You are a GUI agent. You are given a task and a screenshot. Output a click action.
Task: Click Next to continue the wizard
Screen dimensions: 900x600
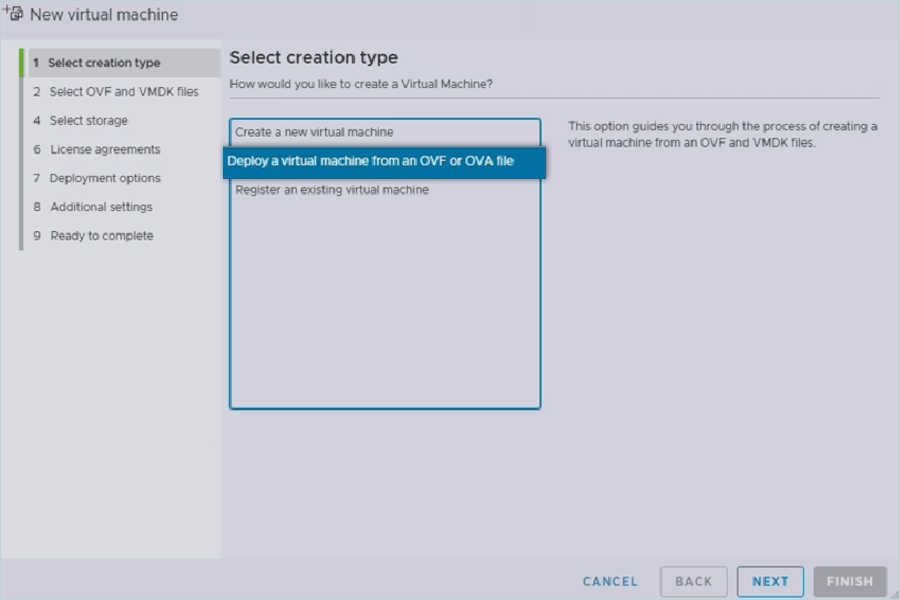[x=770, y=581]
